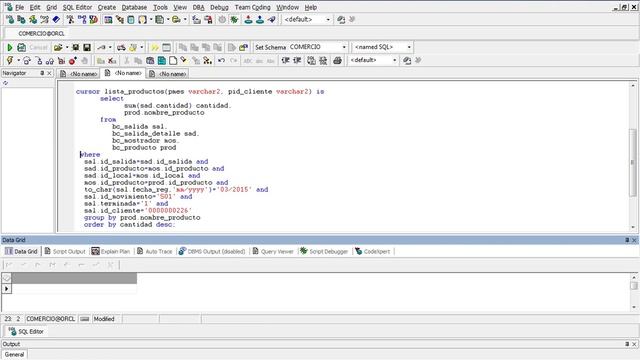
Task: Click the 'bc_salida_detalle sad' line in editor
Action: [x=156, y=133]
